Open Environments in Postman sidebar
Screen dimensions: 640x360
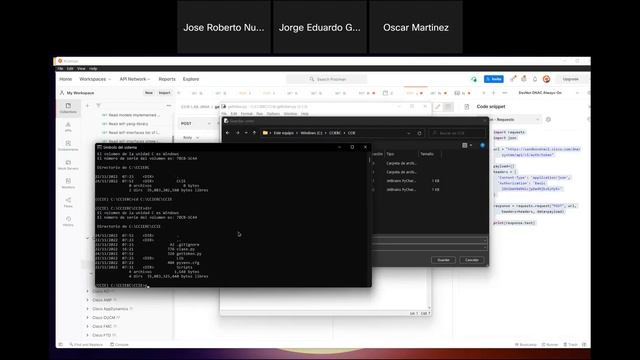(68, 145)
